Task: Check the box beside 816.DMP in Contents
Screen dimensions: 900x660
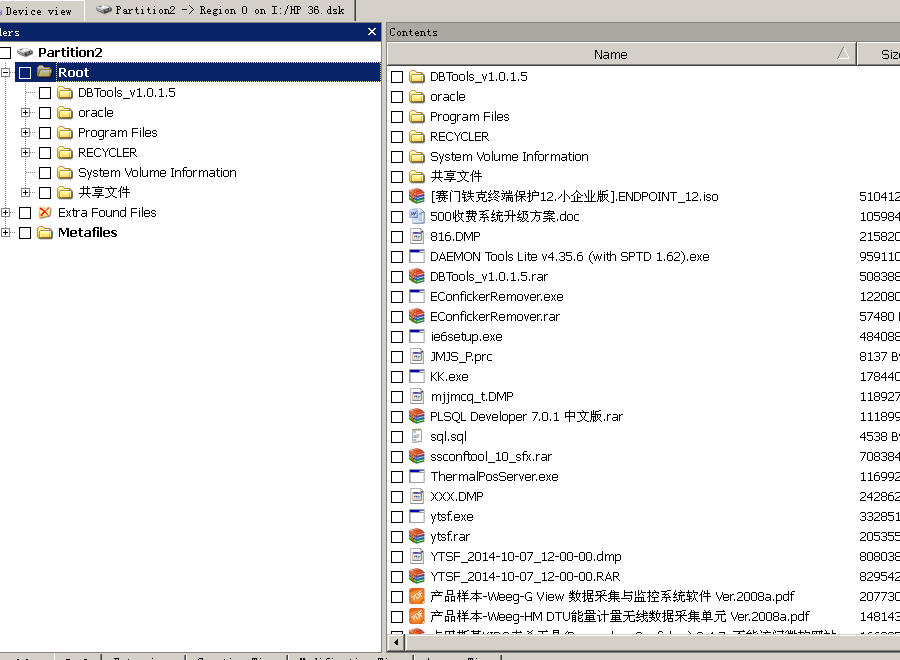Action: tap(397, 237)
